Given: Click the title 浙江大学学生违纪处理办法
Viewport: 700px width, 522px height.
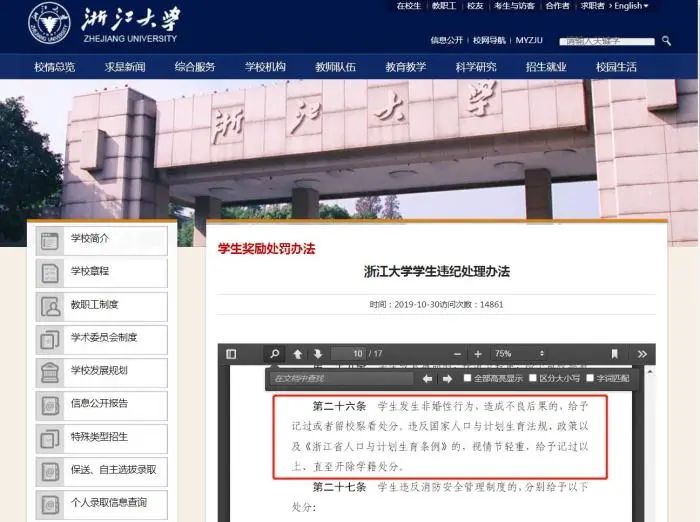Looking at the screenshot, I should click(x=437, y=271).
